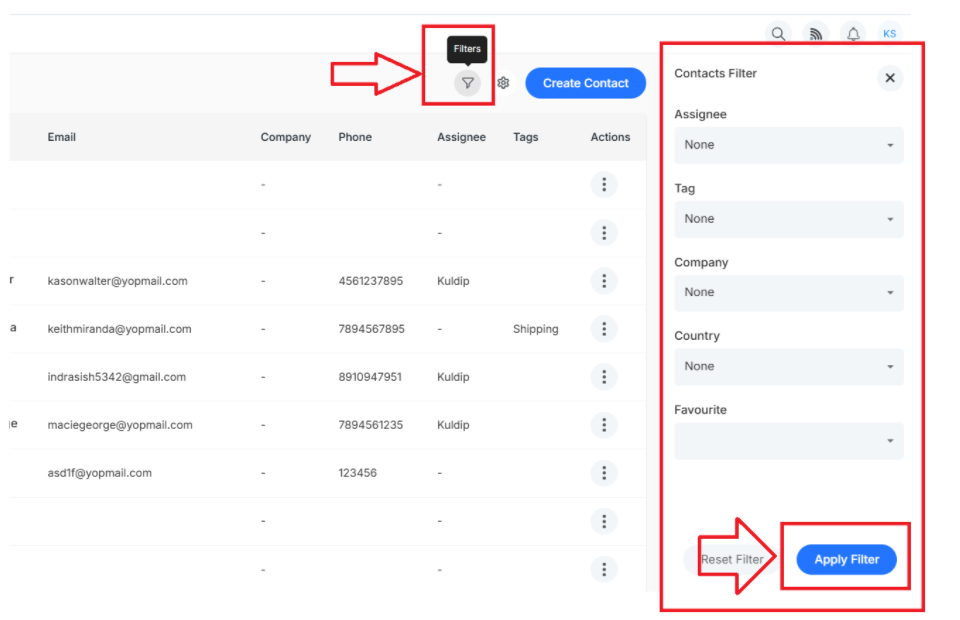Open actions menu for keithmiranda@yopmail.com

604,329
